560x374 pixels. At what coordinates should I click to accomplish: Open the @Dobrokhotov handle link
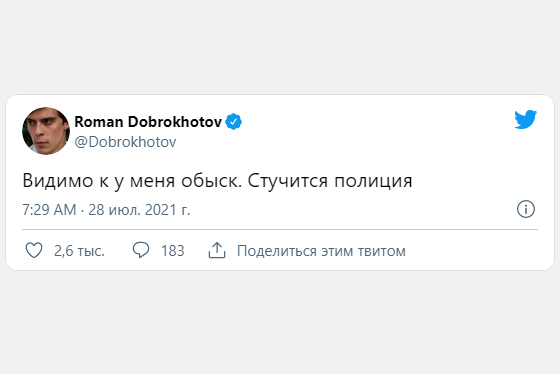coord(125,142)
